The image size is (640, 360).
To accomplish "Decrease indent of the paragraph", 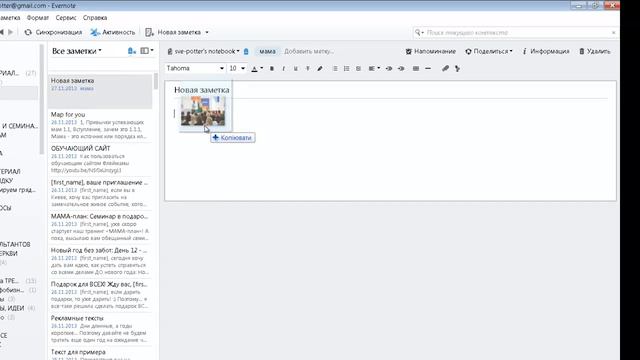I will (x=389, y=69).
